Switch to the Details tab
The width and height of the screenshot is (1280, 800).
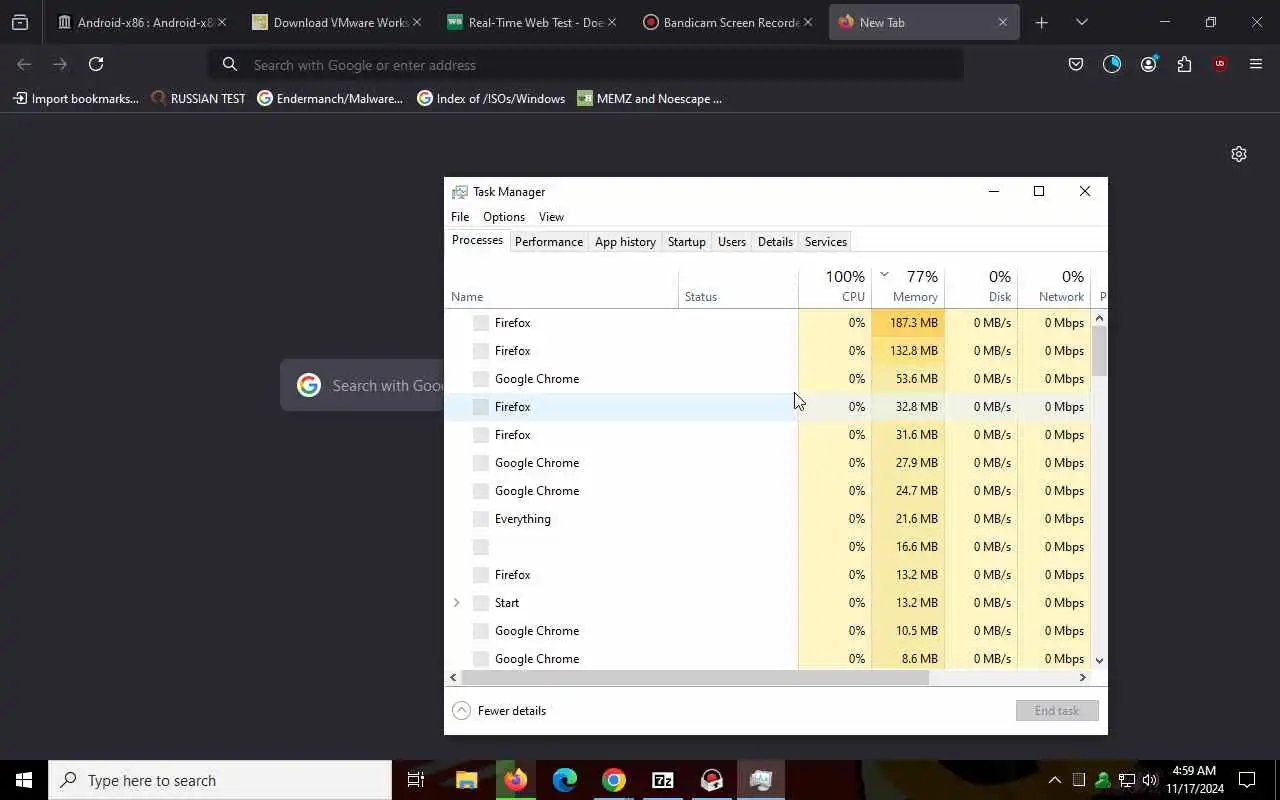point(775,242)
